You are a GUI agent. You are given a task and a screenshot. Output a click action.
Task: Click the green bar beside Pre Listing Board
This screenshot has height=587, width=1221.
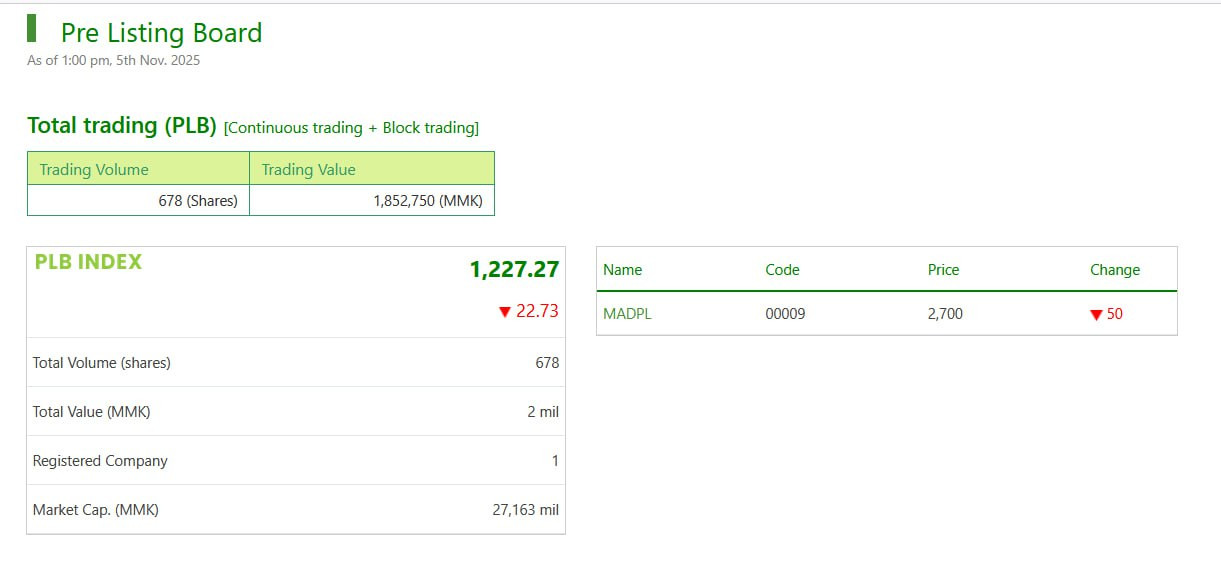(32, 28)
